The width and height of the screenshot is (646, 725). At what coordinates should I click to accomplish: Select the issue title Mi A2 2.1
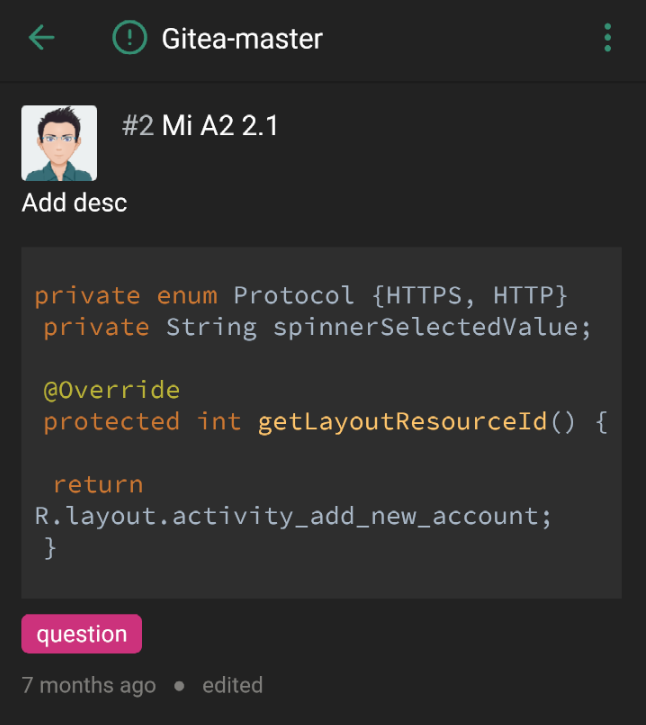[220, 125]
